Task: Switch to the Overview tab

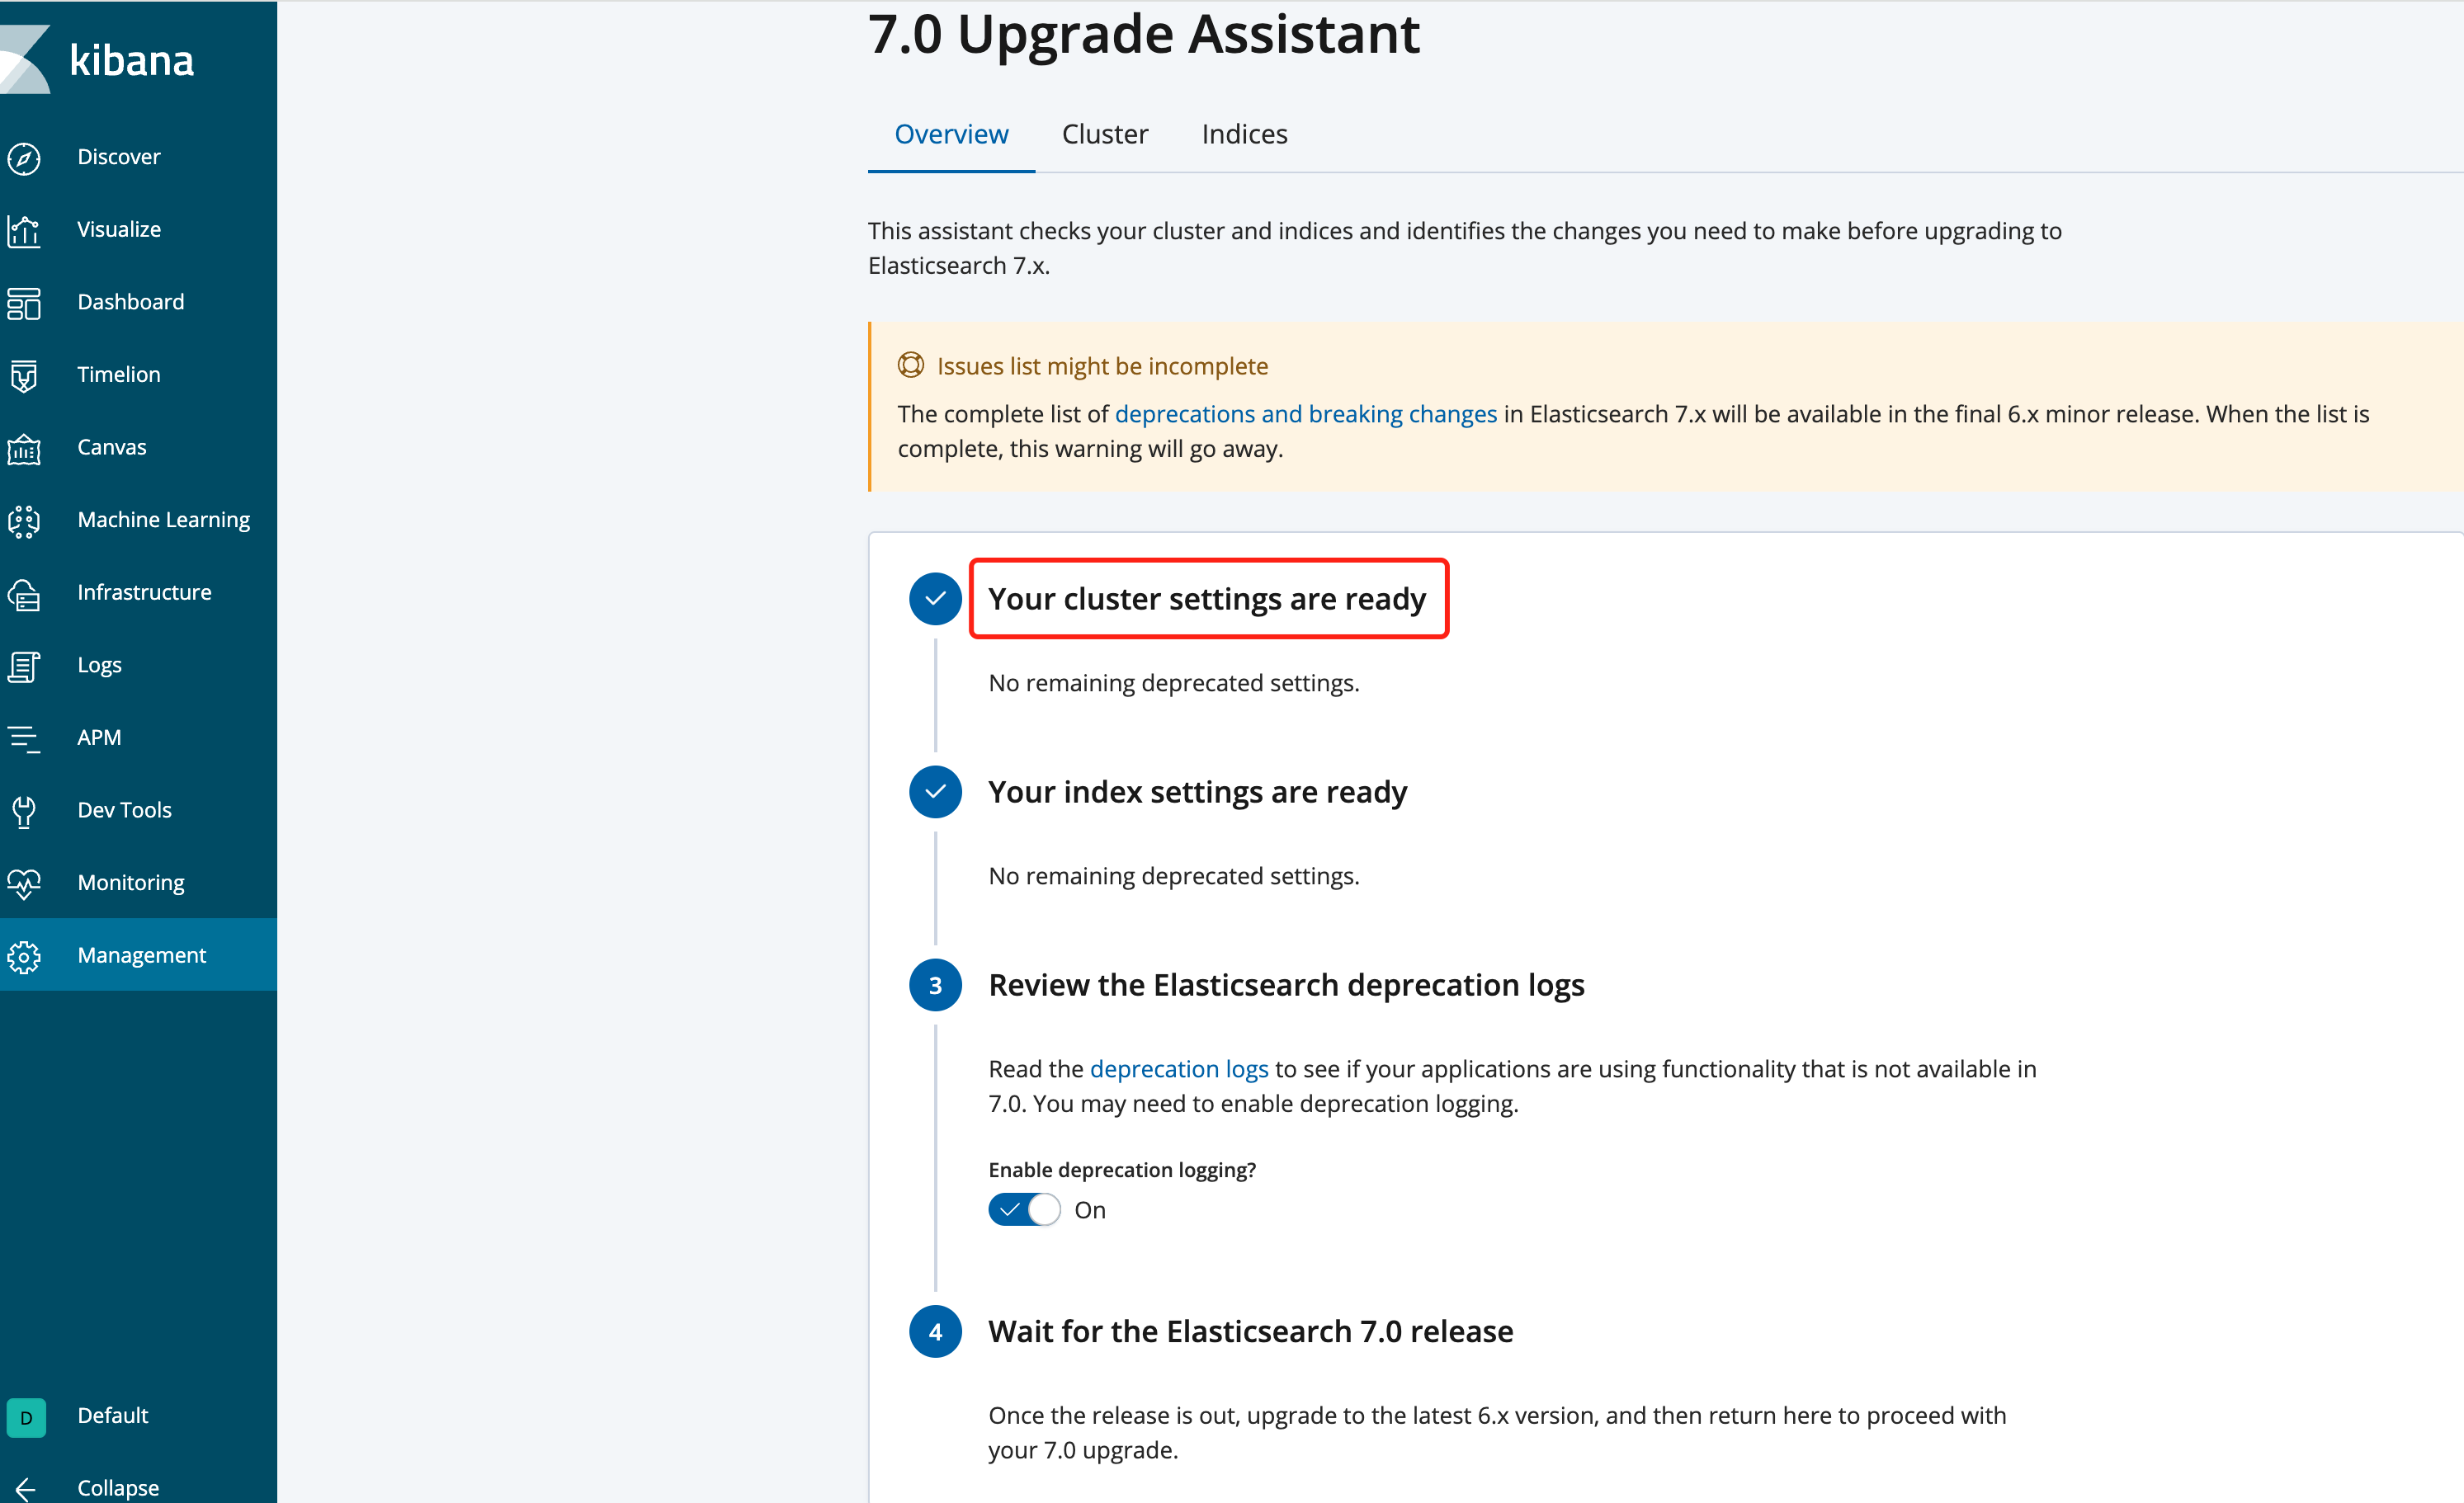Action: tap(951, 134)
